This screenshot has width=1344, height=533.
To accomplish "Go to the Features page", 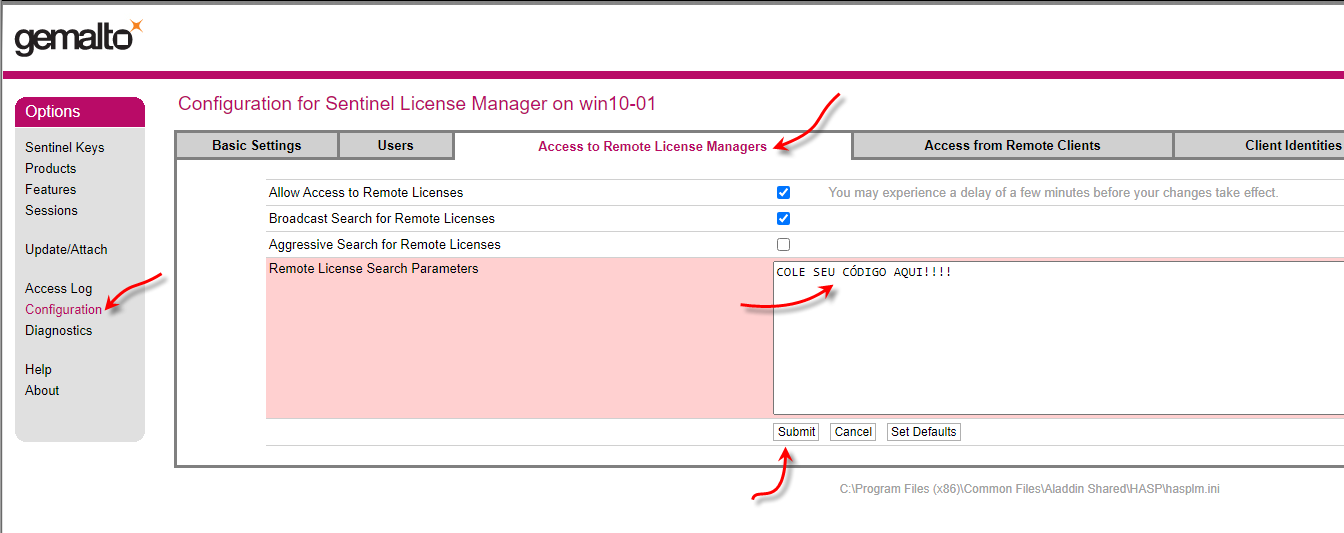I will click(x=51, y=189).
